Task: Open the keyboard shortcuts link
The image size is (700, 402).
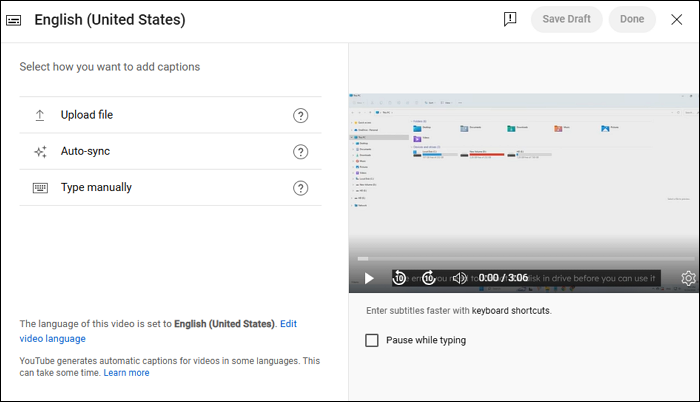Action: [511, 310]
